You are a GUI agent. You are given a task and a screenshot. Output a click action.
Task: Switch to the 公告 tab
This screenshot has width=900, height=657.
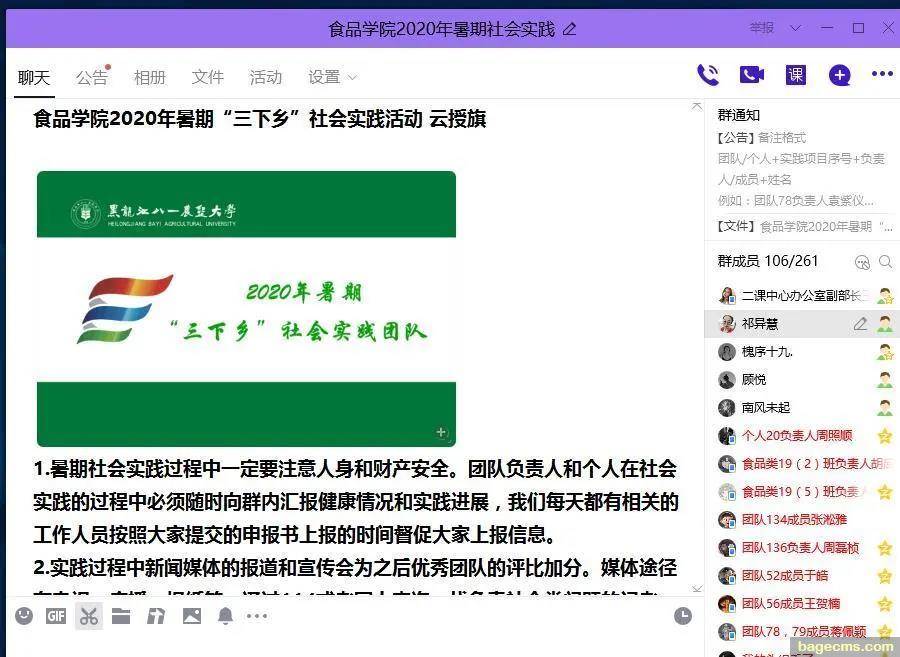pos(91,77)
